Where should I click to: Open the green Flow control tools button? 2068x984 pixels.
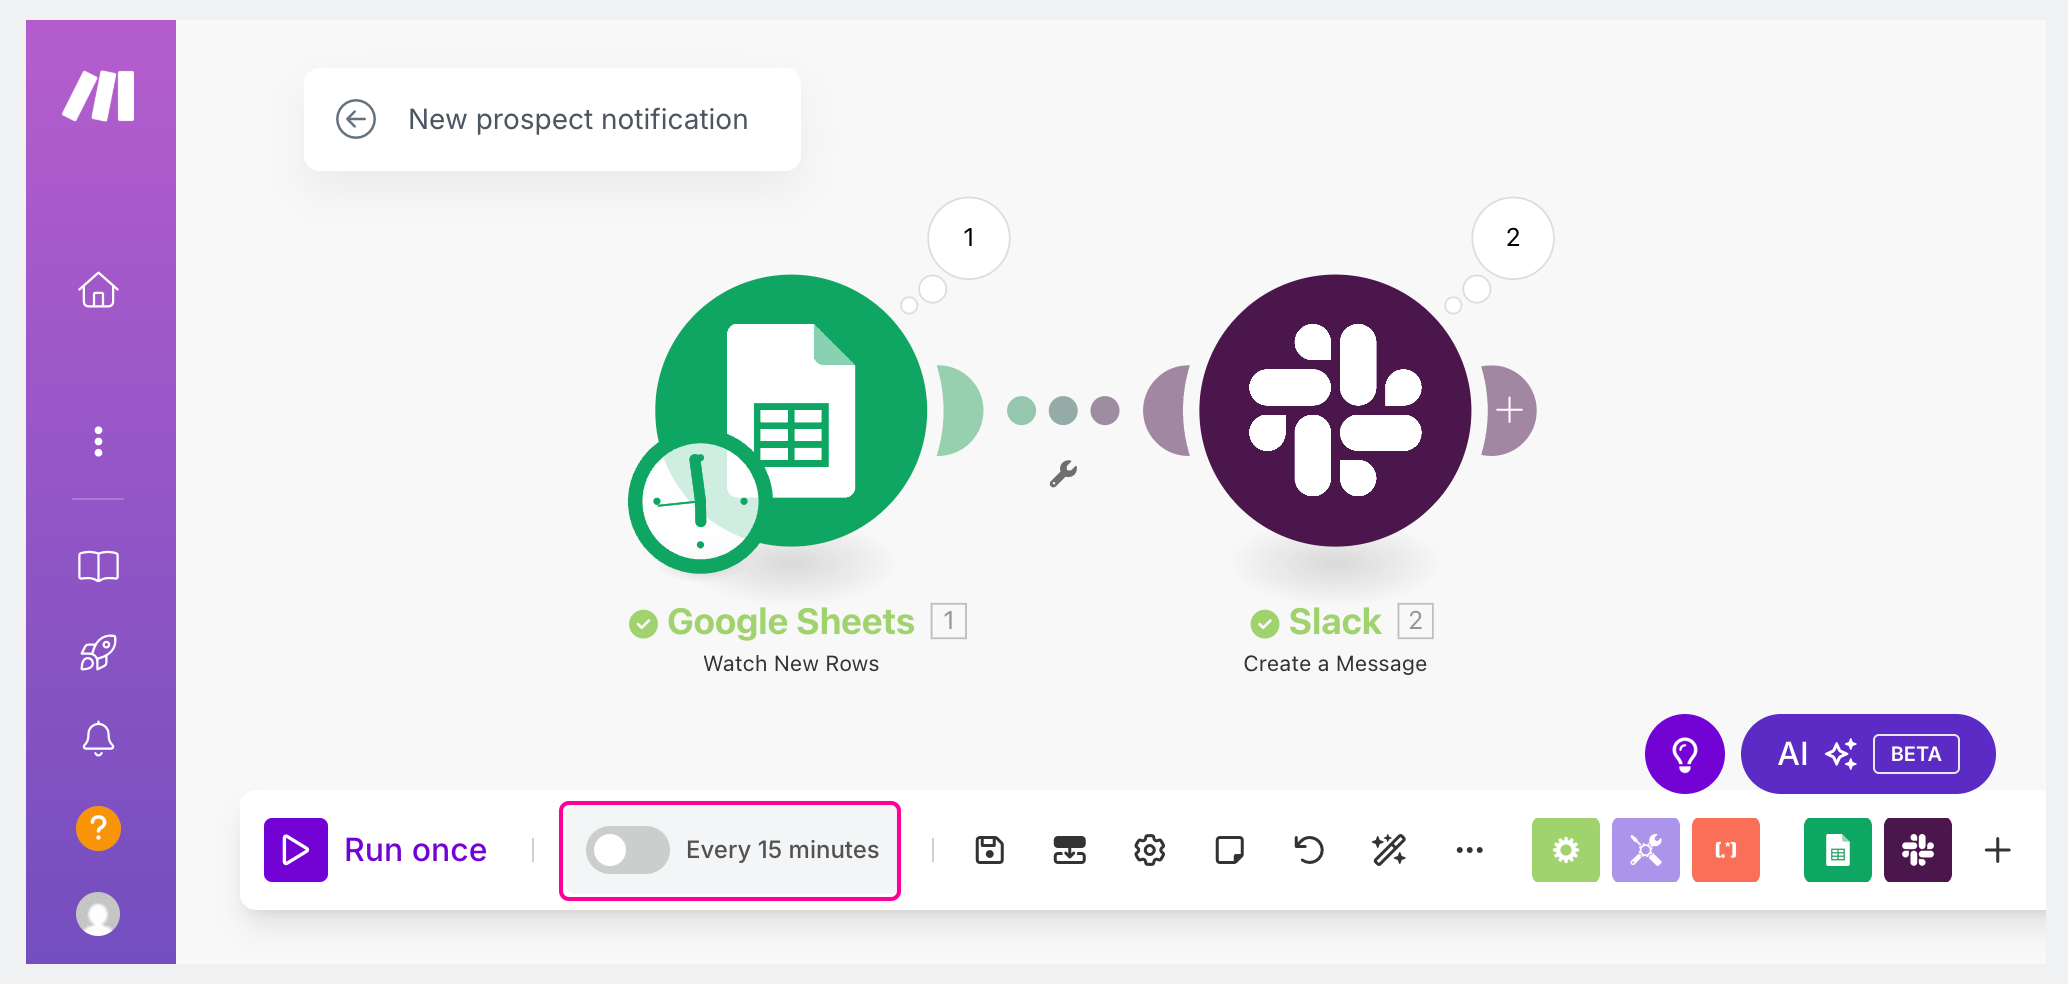click(x=1566, y=850)
